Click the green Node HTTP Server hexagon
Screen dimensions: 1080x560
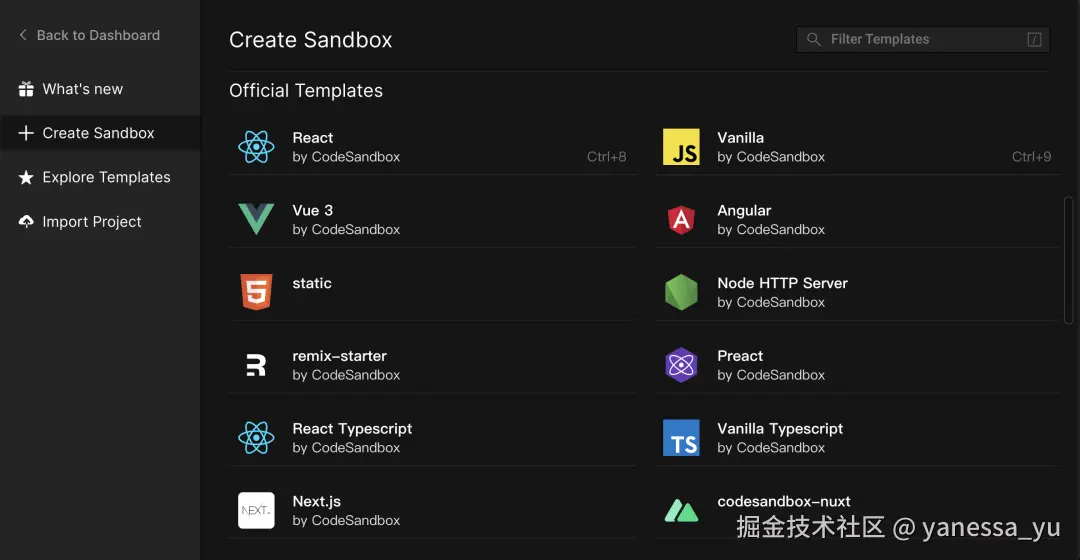tap(681, 293)
